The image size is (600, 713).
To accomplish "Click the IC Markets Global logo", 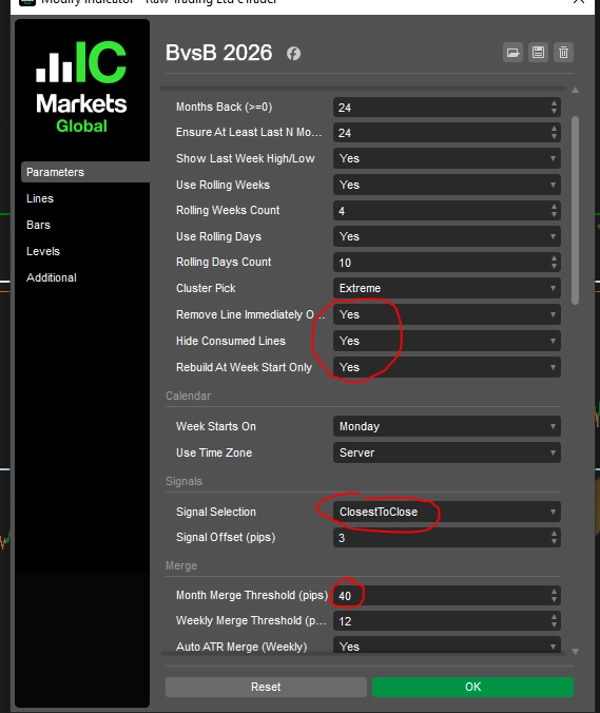I will (82, 87).
